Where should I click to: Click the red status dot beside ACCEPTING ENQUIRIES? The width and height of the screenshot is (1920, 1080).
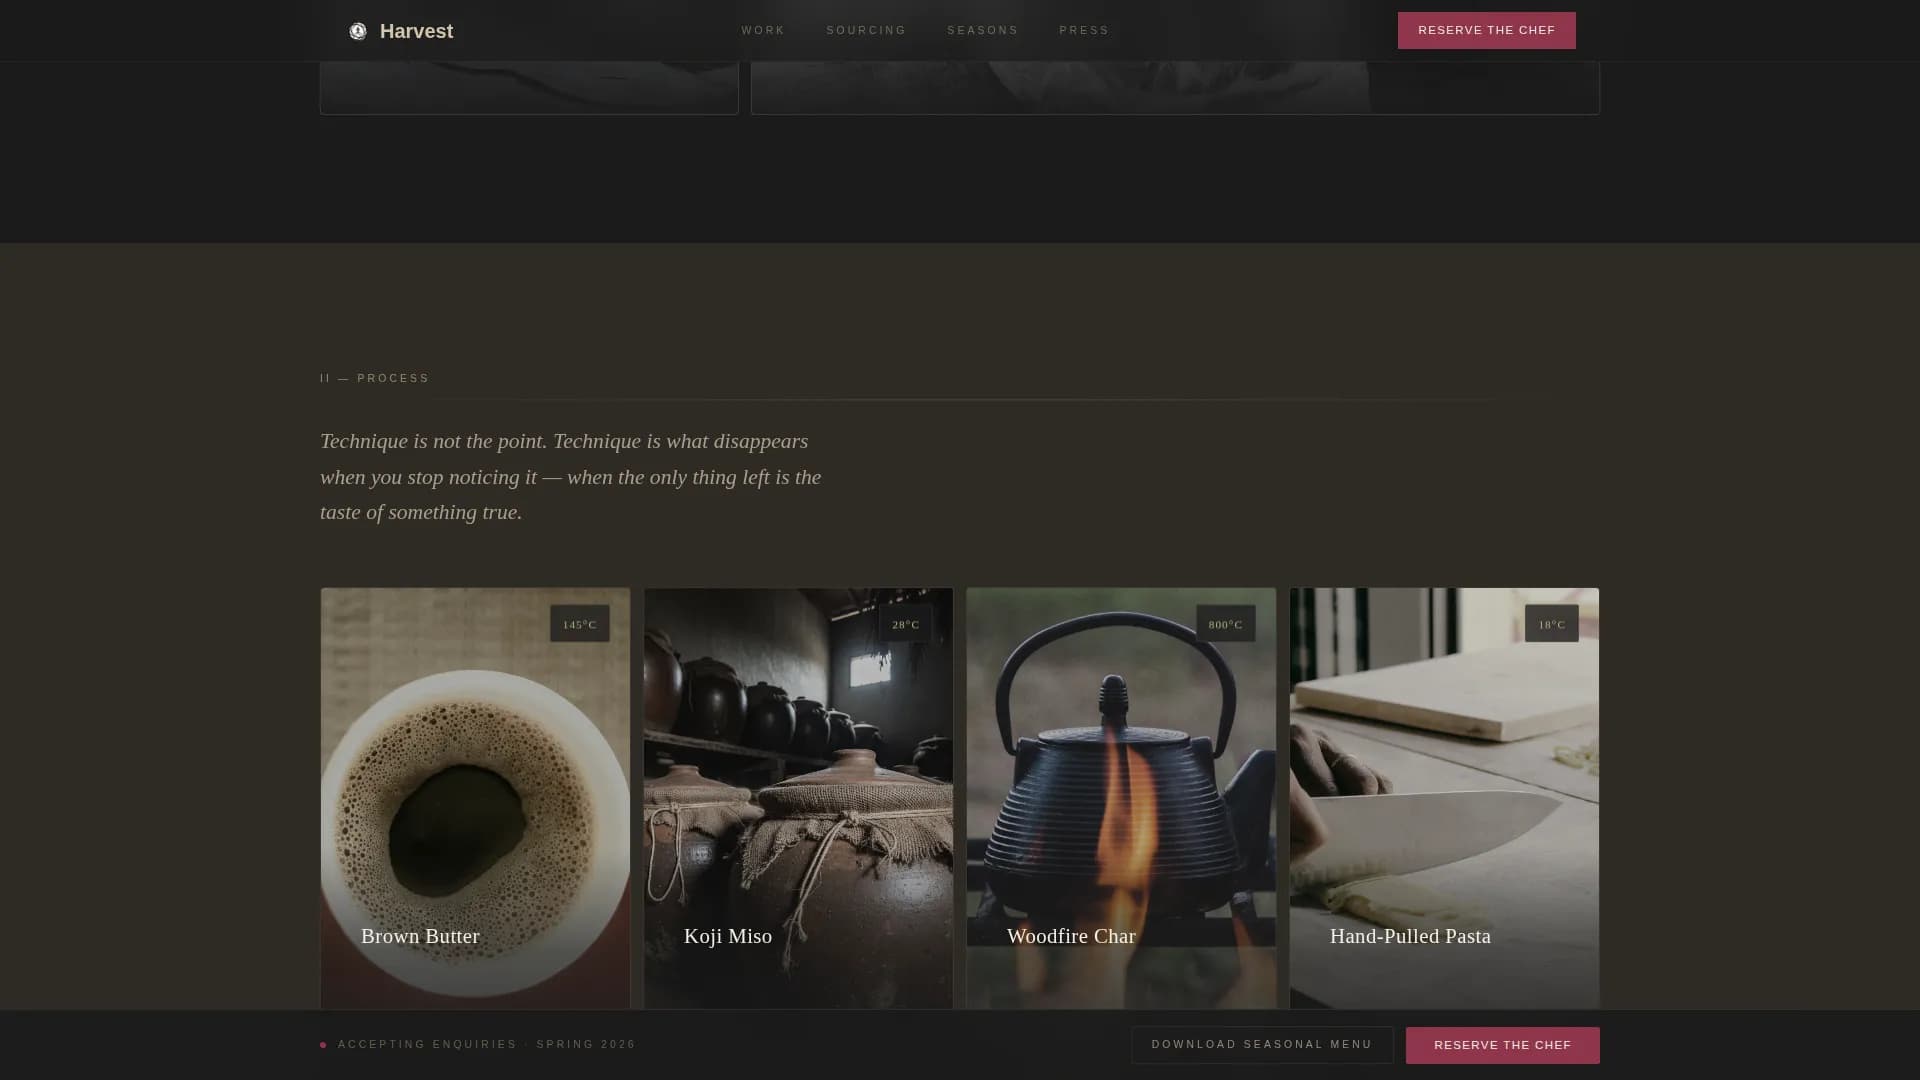[322, 1044]
